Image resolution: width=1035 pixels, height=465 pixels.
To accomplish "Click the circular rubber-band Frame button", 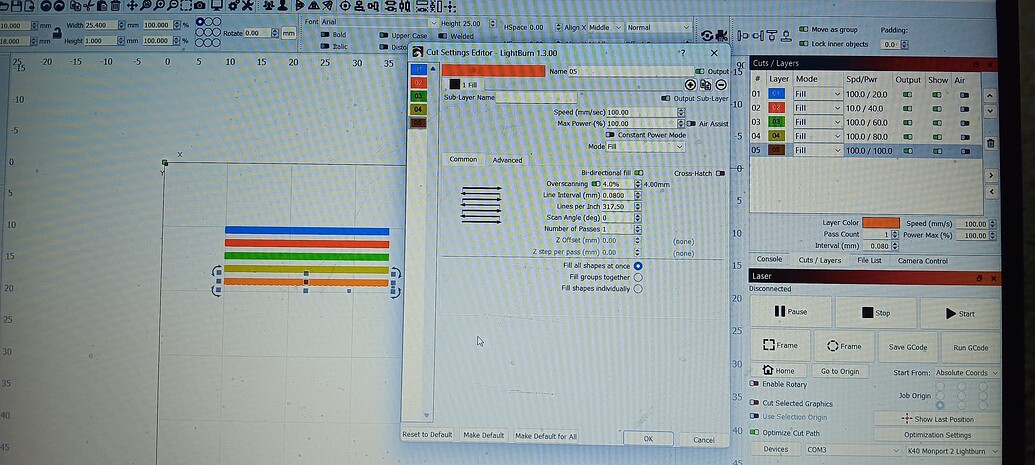I will click(845, 345).
